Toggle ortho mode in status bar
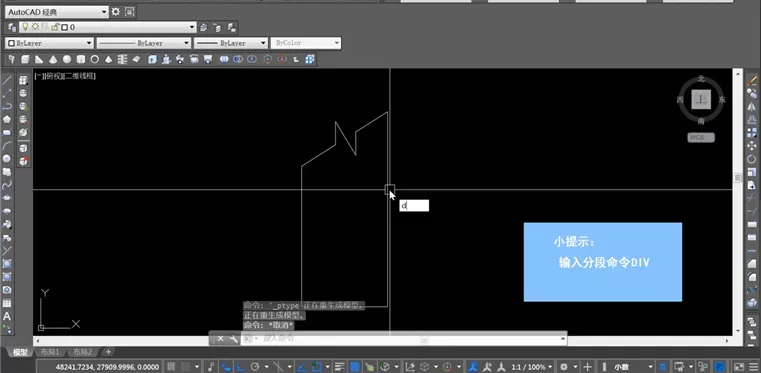Image resolution: width=761 pixels, height=373 pixels. (x=240, y=367)
